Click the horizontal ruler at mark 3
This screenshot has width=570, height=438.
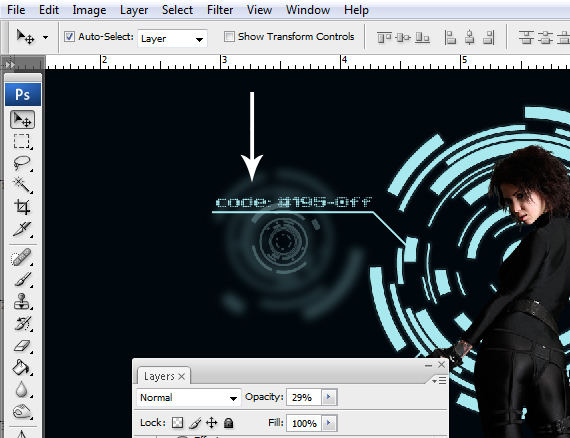(x=224, y=61)
